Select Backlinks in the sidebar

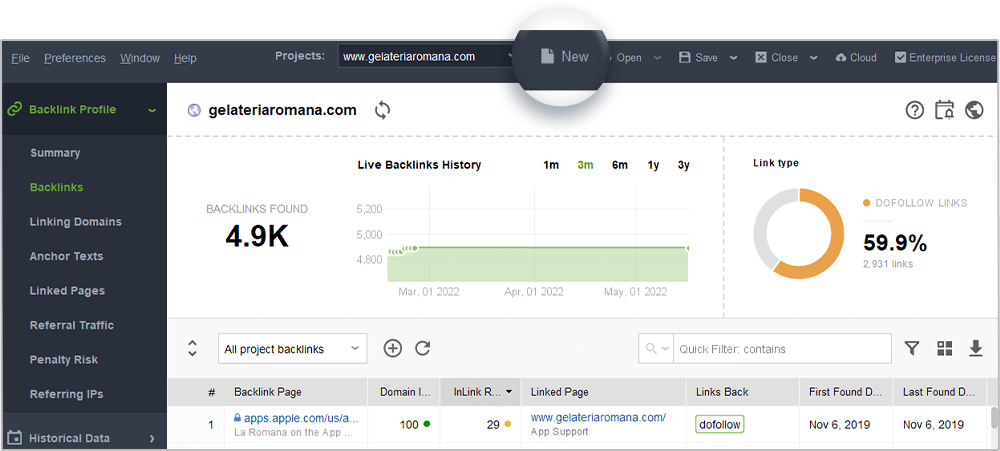[x=57, y=188]
